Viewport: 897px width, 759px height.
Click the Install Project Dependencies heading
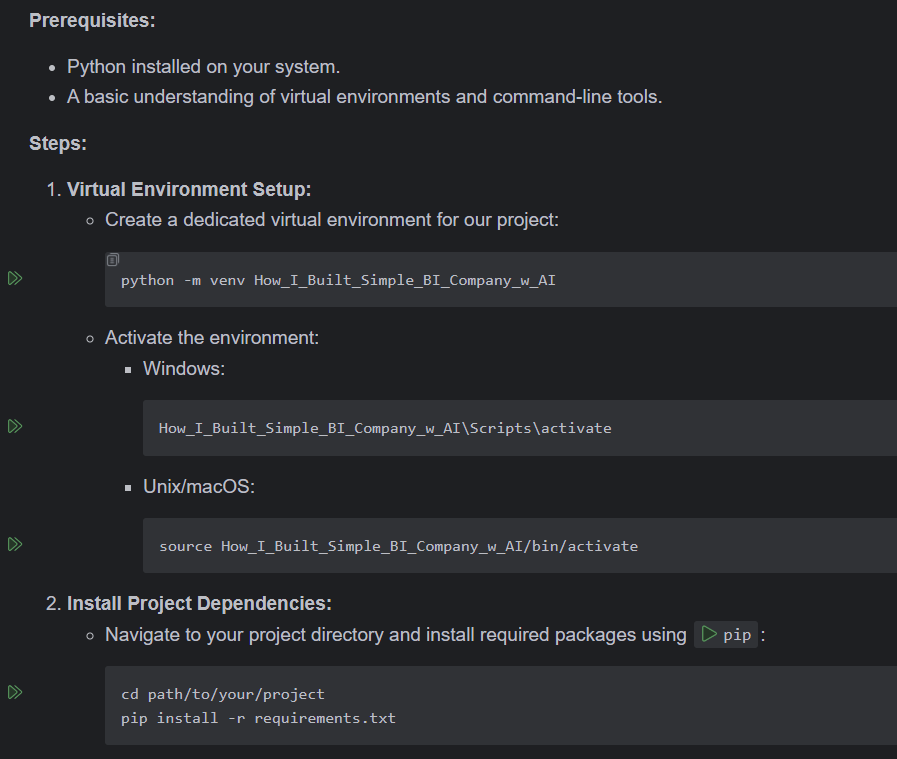[x=199, y=603]
